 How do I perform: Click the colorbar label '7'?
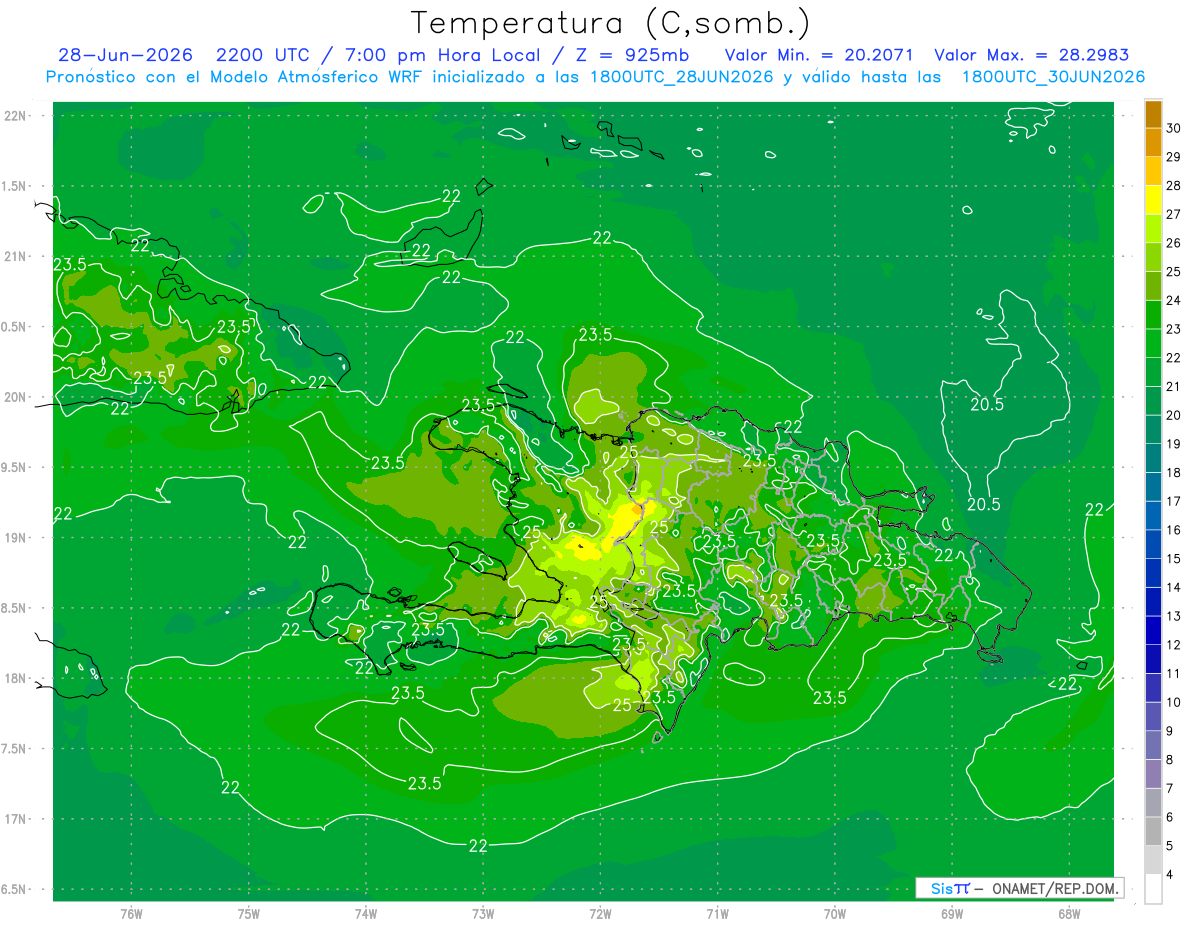coord(1172,789)
